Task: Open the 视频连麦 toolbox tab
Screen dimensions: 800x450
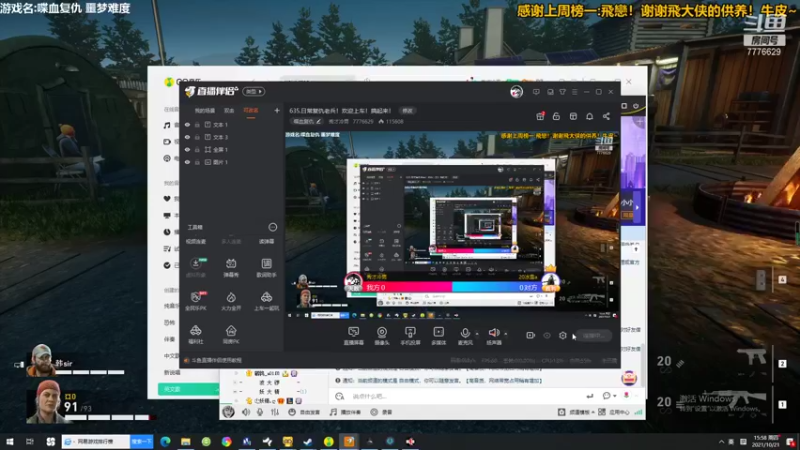Action: point(196,241)
